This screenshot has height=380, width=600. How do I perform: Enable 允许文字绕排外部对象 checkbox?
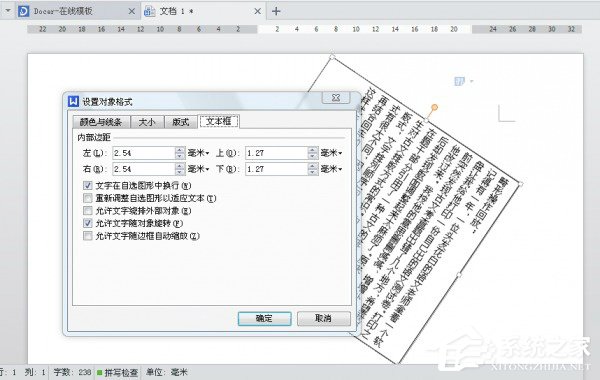88,211
